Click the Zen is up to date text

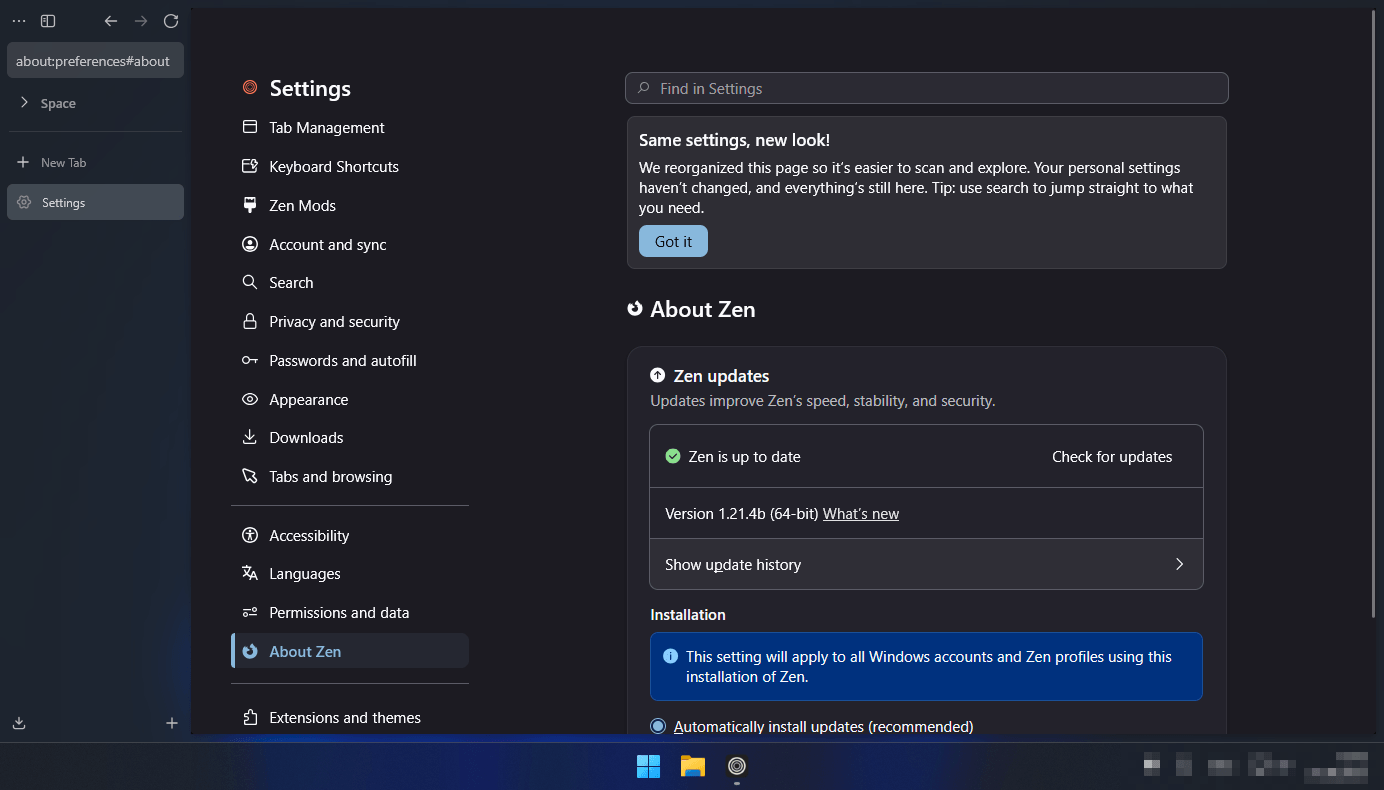tap(745, 456)
